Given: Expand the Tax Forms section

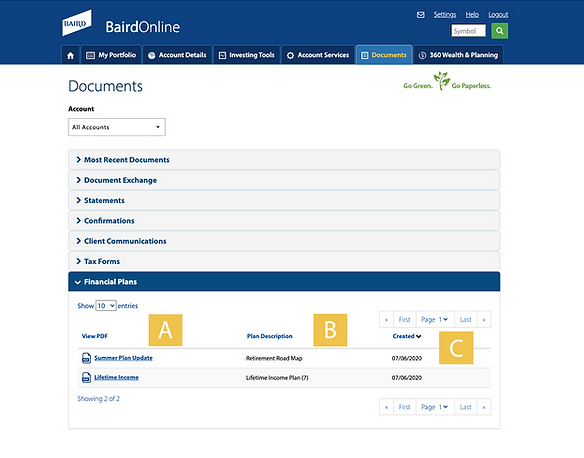Looking at the screenshot, I should pos(284,261).
